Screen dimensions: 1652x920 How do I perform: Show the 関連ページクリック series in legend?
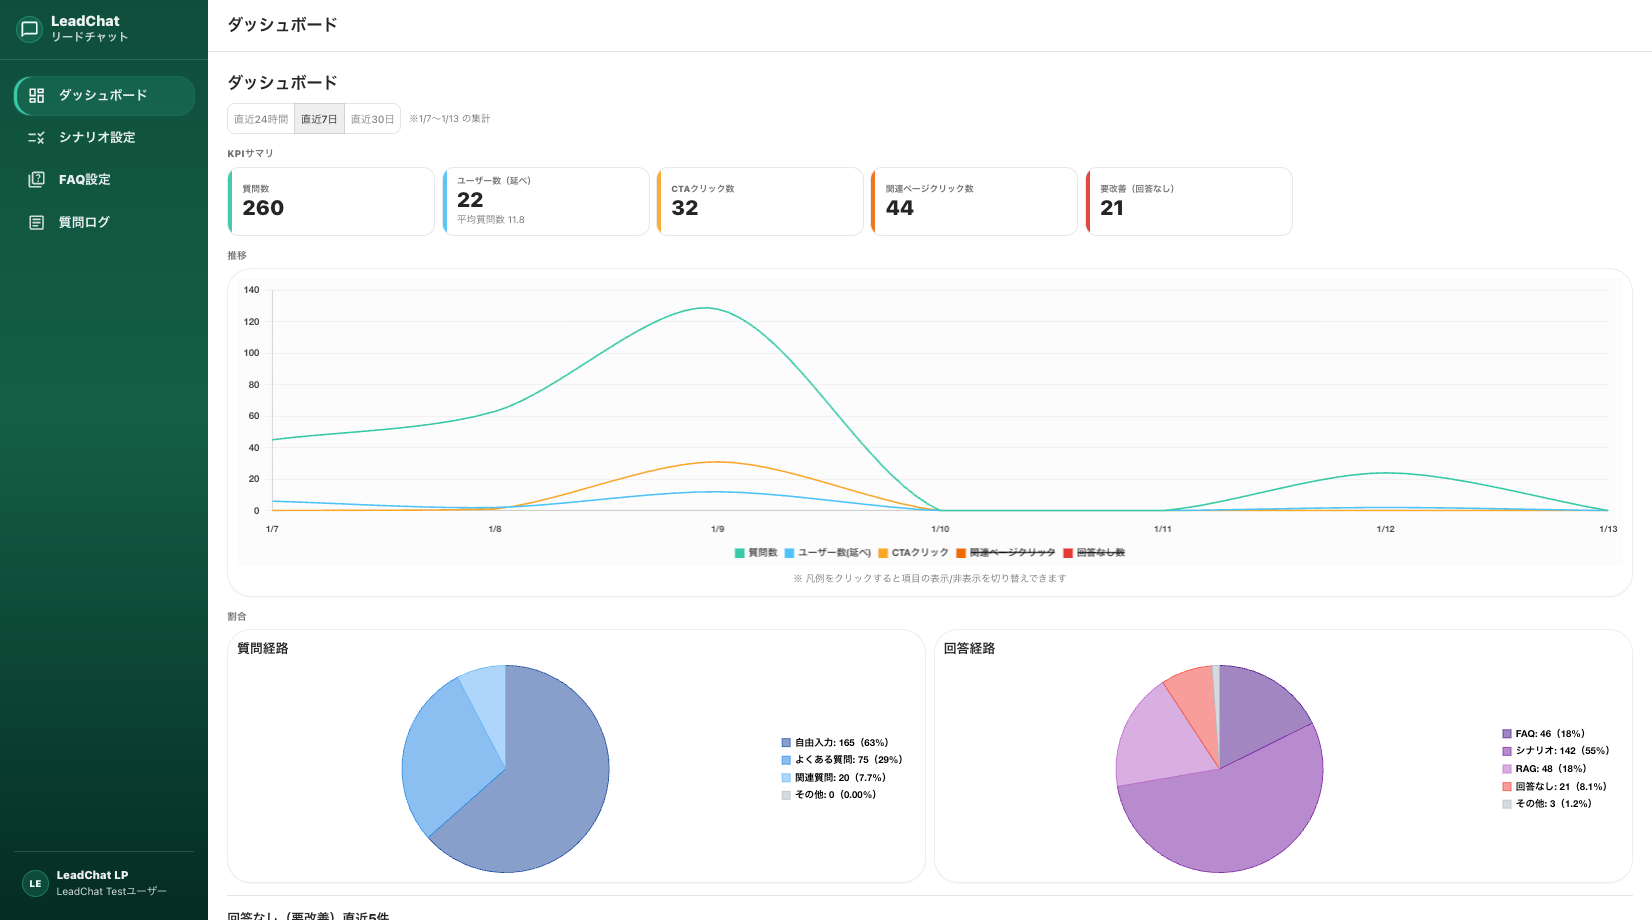point(1005,553)
